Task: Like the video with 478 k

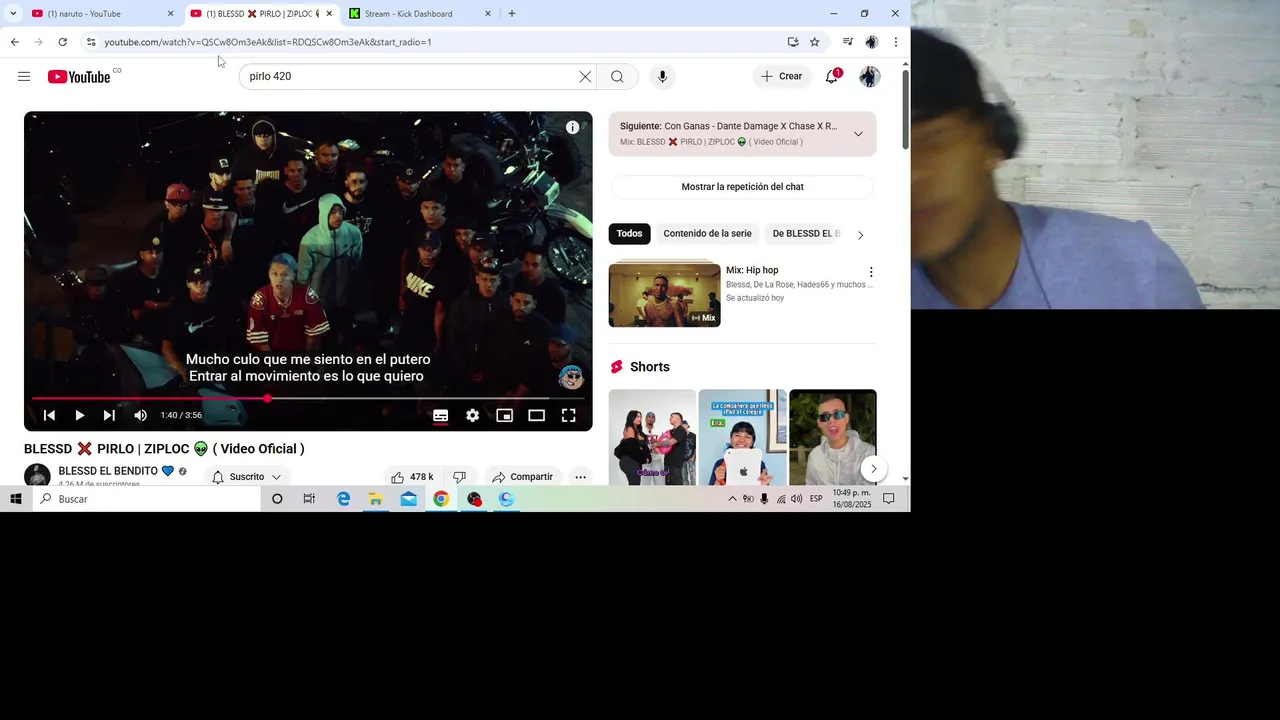Action: pos(412,477)
